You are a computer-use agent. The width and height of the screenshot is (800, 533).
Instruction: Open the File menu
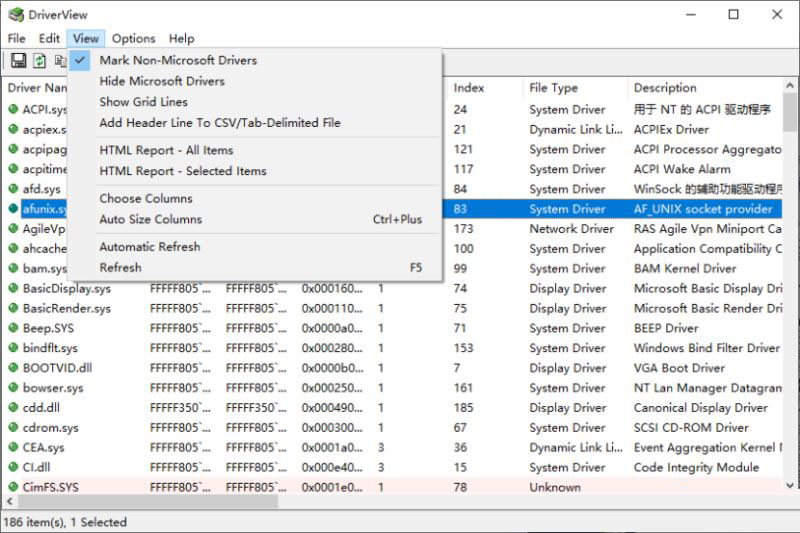pos(16,38)
